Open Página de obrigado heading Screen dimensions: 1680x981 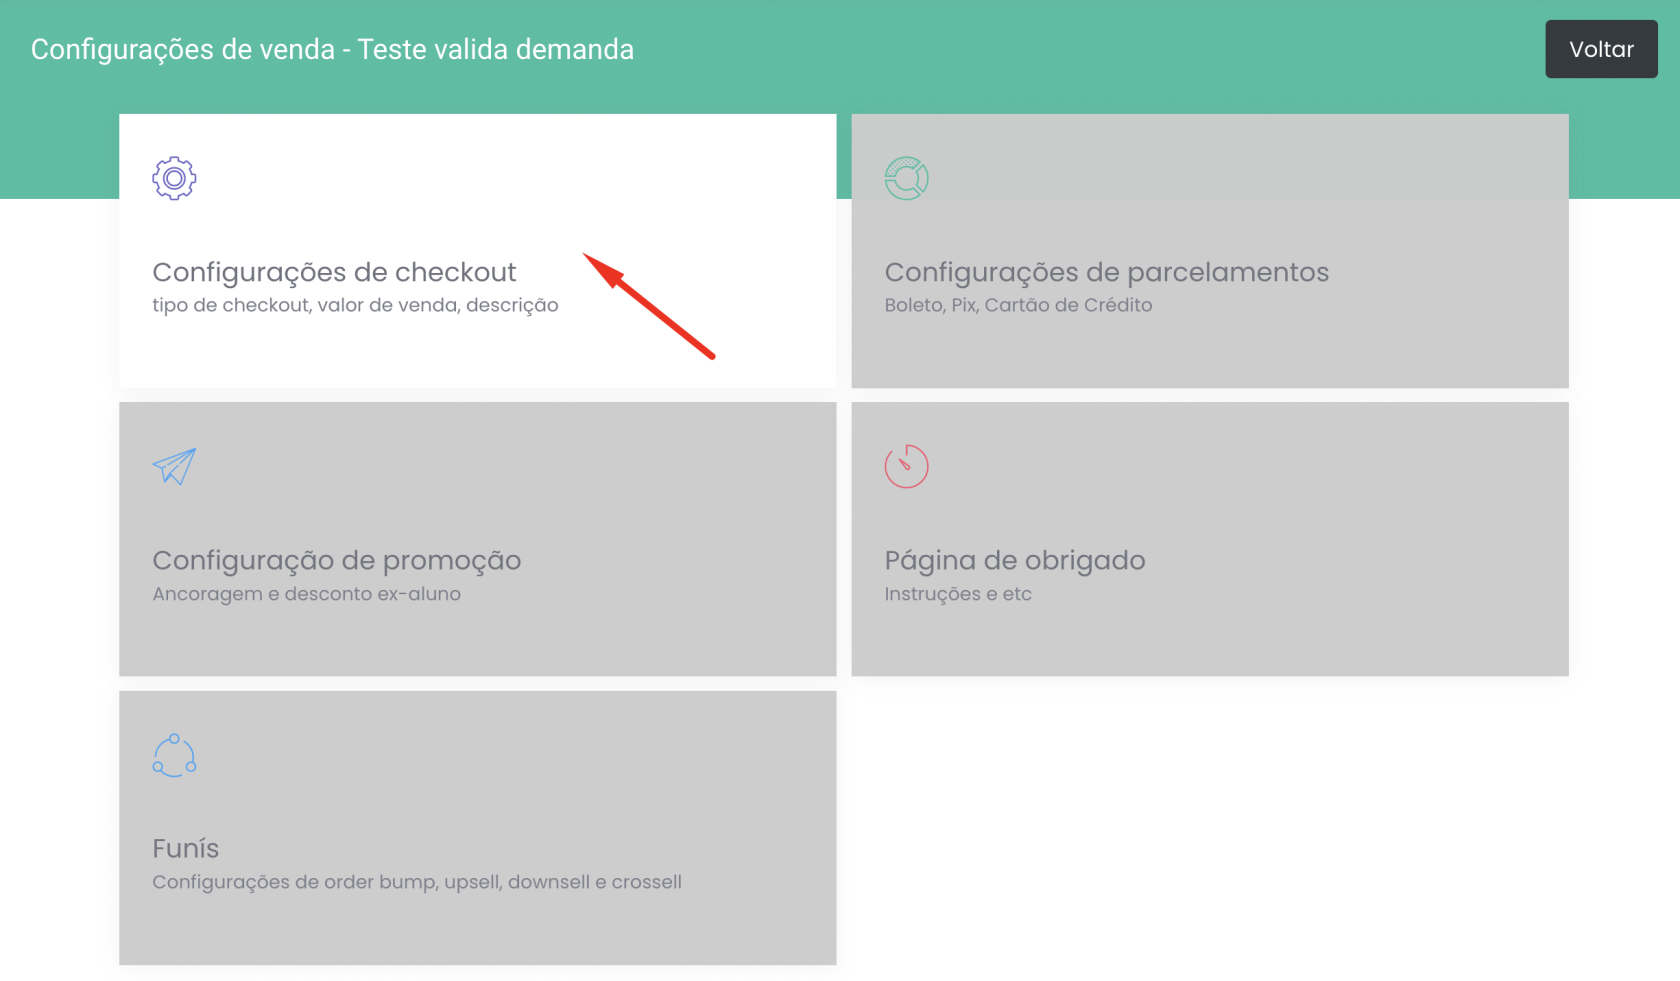[1014, 560]
